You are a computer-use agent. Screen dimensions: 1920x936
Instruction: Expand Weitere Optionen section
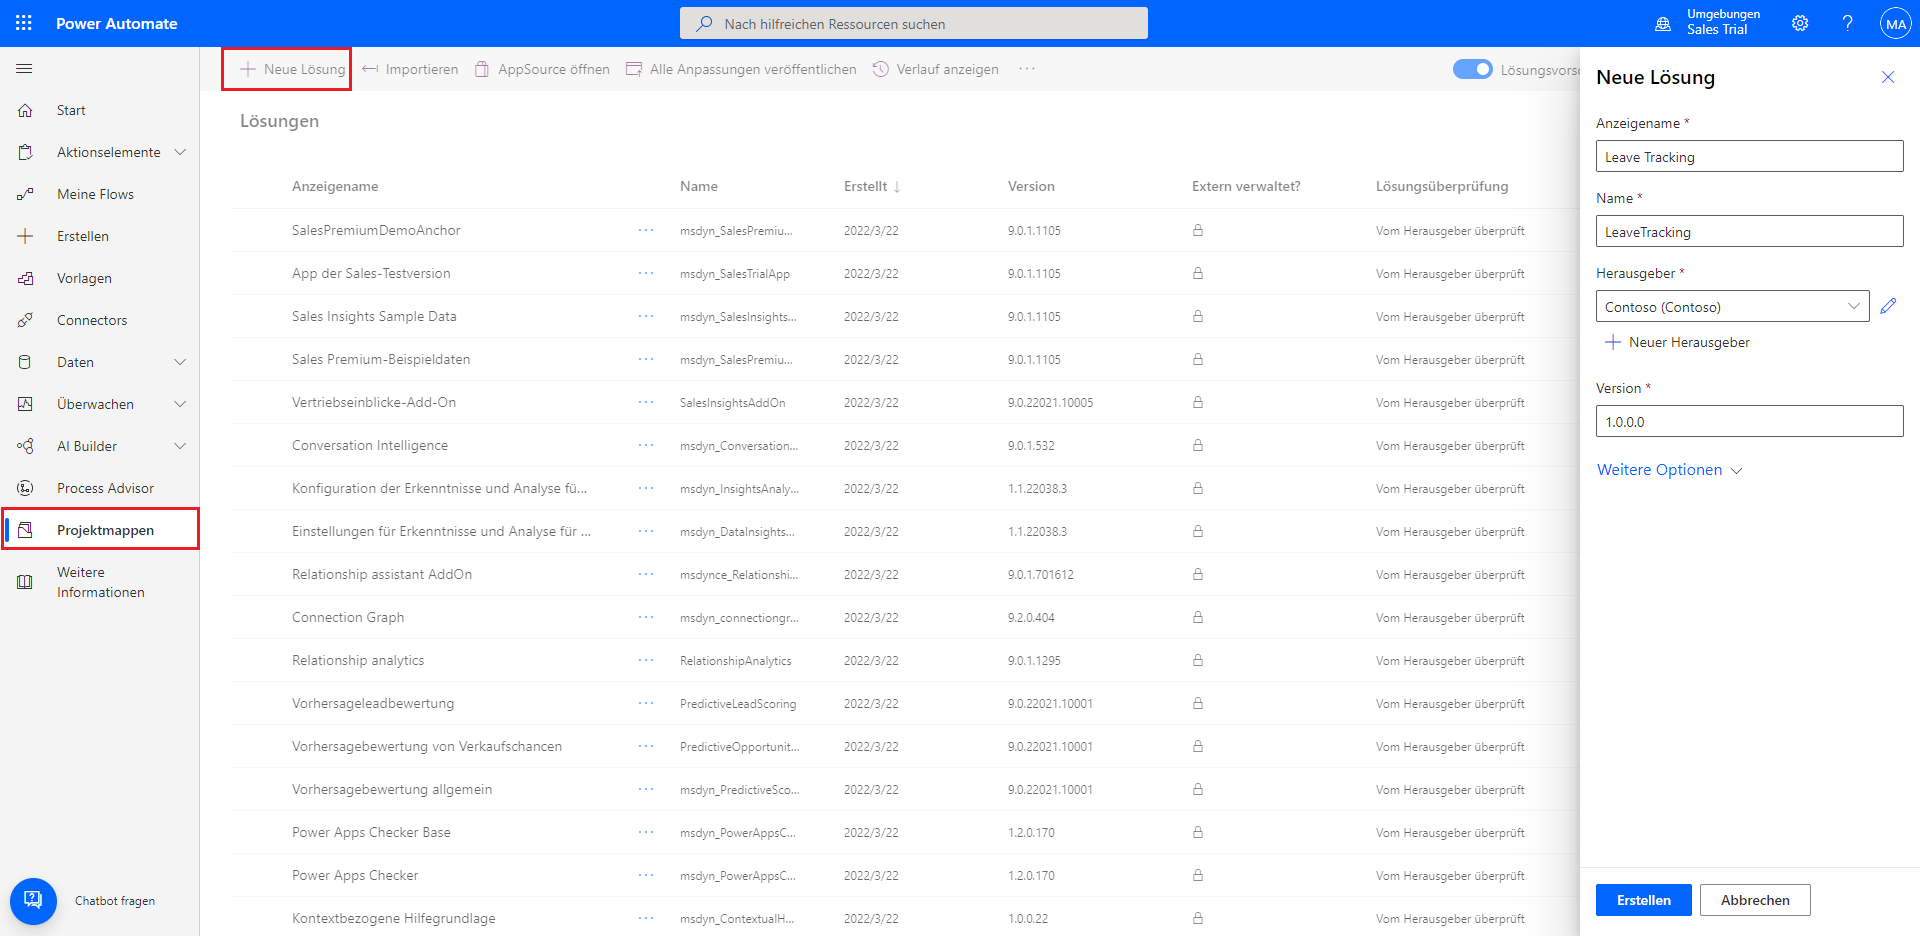[x=1669, y=470]
